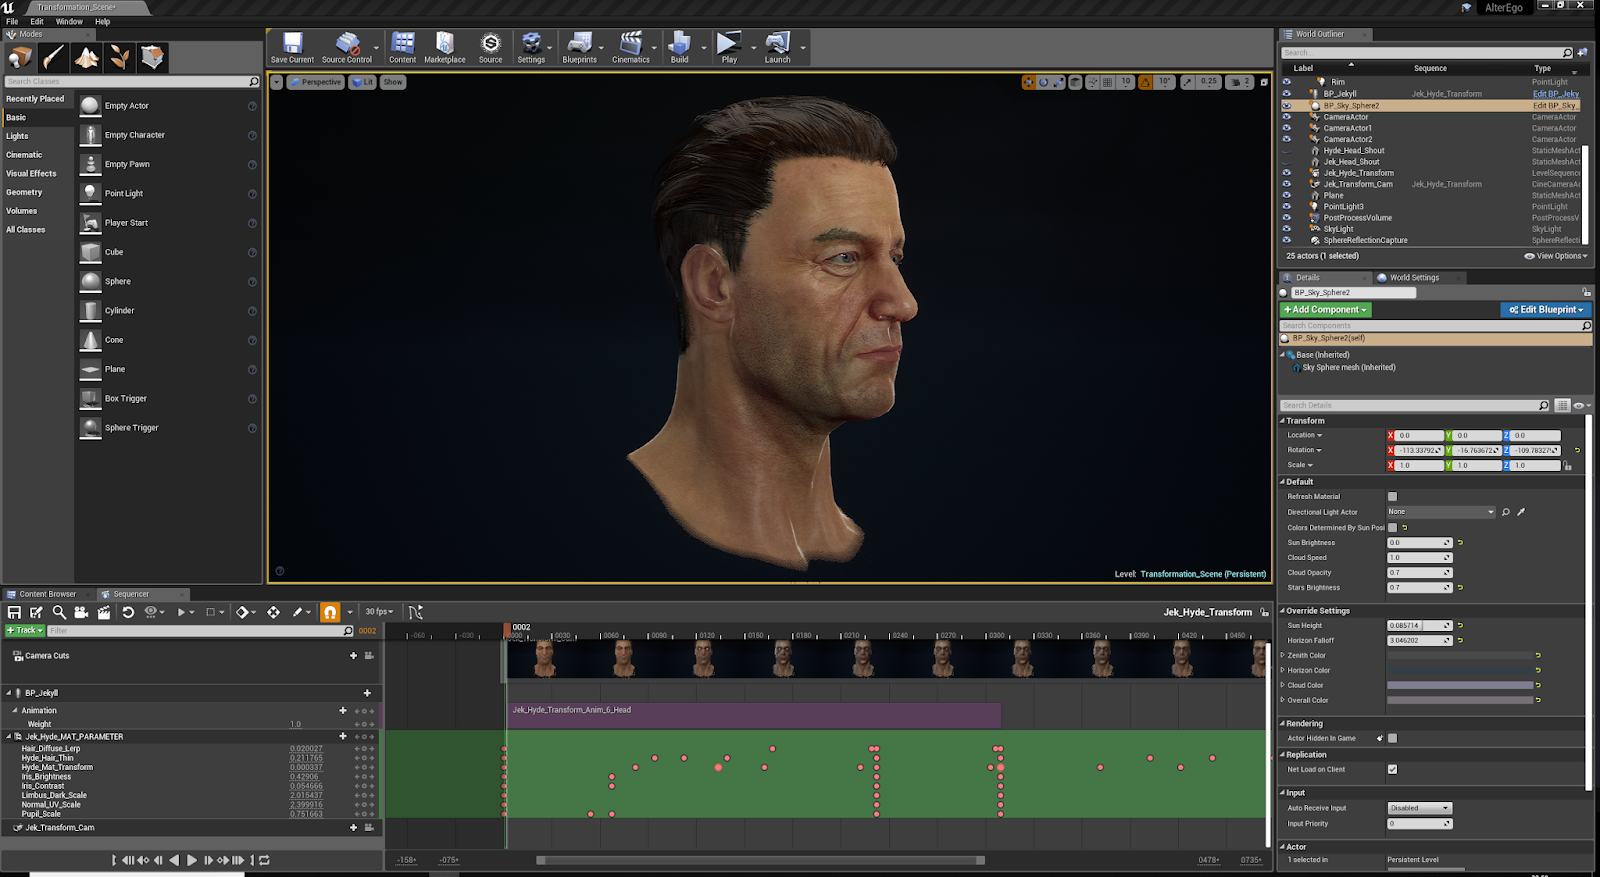Screen dimensions: 1600x877
Task: Click the green Add Component button
Action: click(1326, 310)
